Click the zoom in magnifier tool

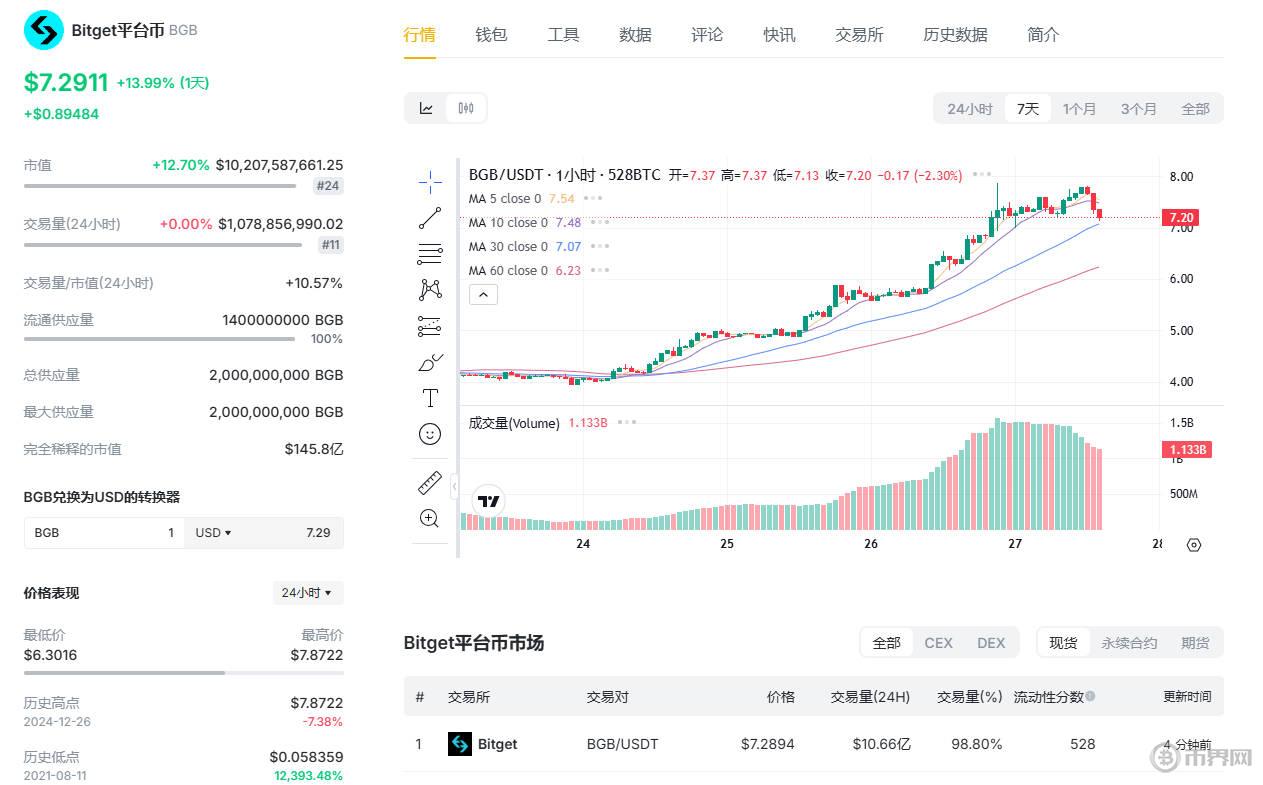coord(430,518)
